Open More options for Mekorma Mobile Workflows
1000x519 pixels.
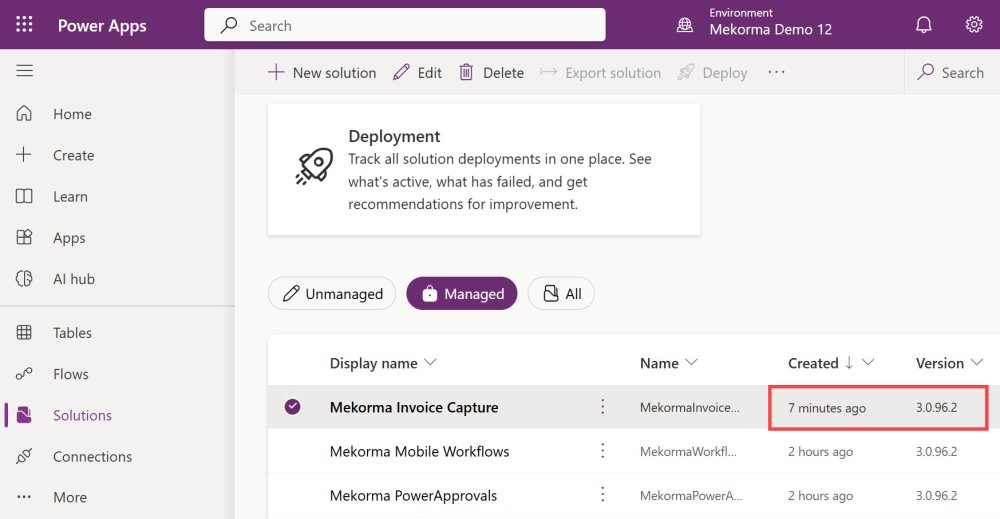(602, 451)
